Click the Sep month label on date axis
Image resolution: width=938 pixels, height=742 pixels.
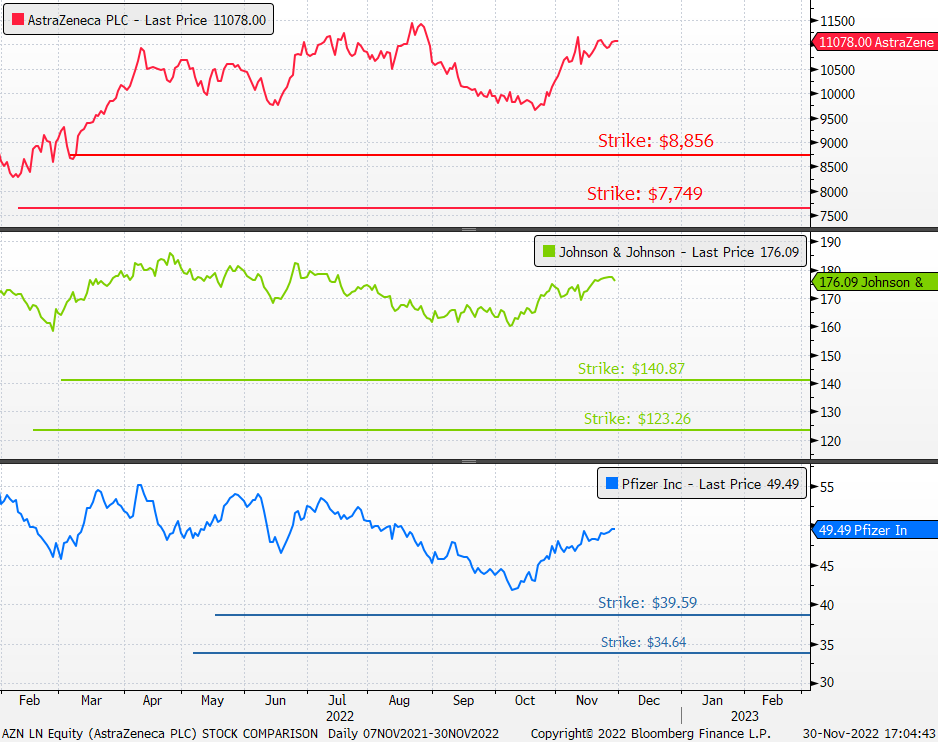point(463,700)
